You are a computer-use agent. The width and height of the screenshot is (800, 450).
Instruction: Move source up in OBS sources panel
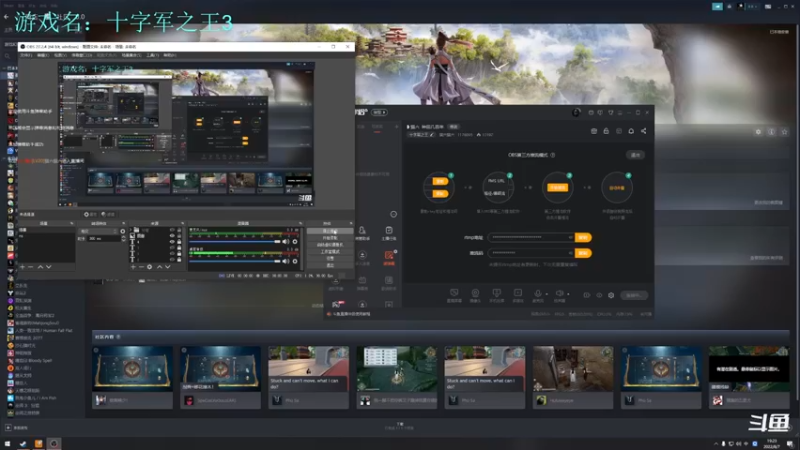[159, 267]
